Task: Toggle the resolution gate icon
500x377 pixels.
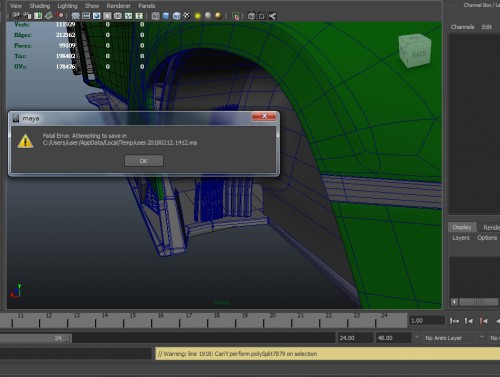Action: 97,16
